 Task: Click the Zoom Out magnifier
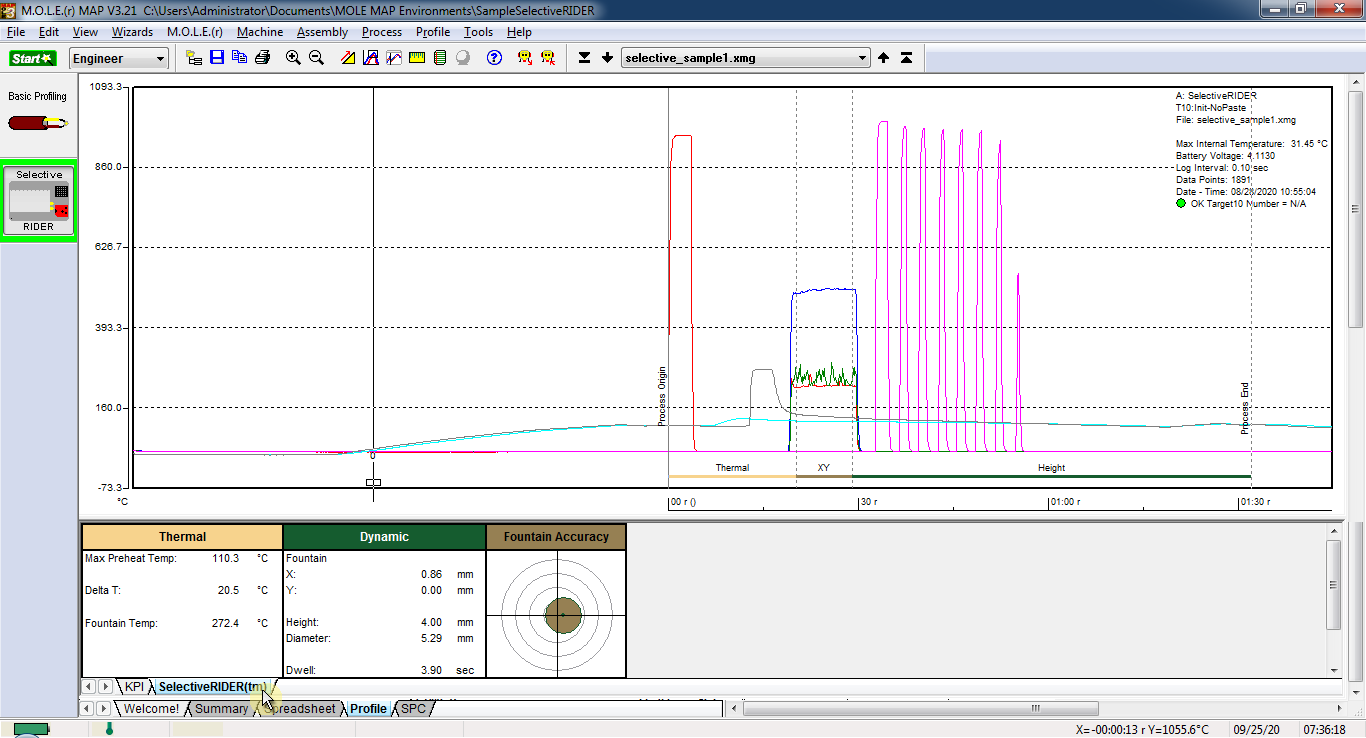pyautogui.click(x=316, y=58)
